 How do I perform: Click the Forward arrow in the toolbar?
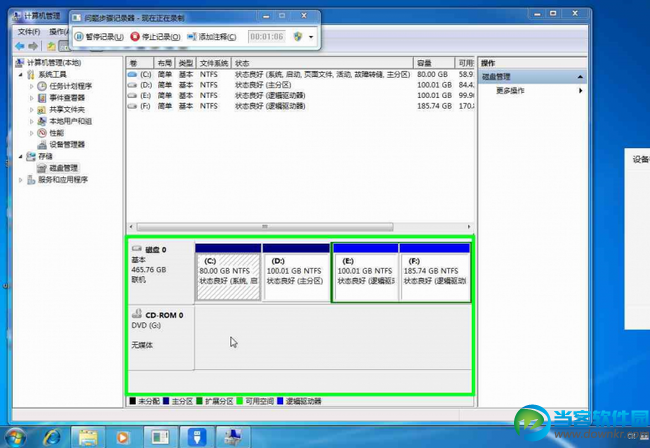pos(33,46)
